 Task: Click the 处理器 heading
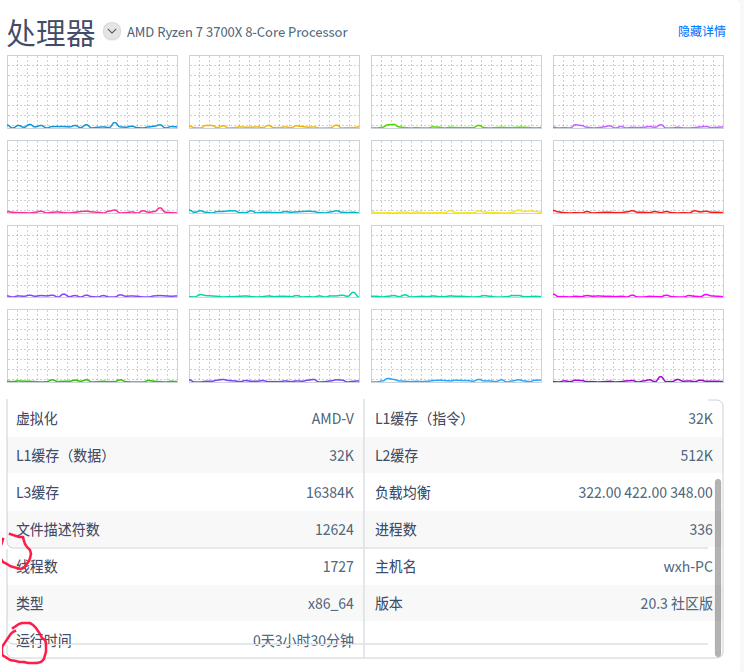pyautogui.click(x=51, y=33)
